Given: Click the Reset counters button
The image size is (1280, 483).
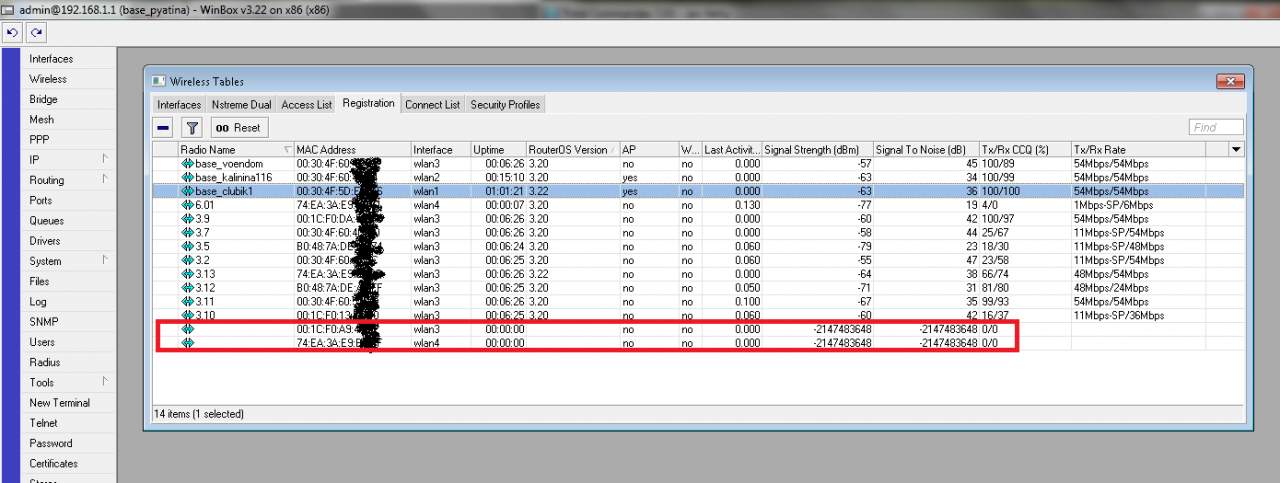Looking at the screenshot, I should coord(237,127).
